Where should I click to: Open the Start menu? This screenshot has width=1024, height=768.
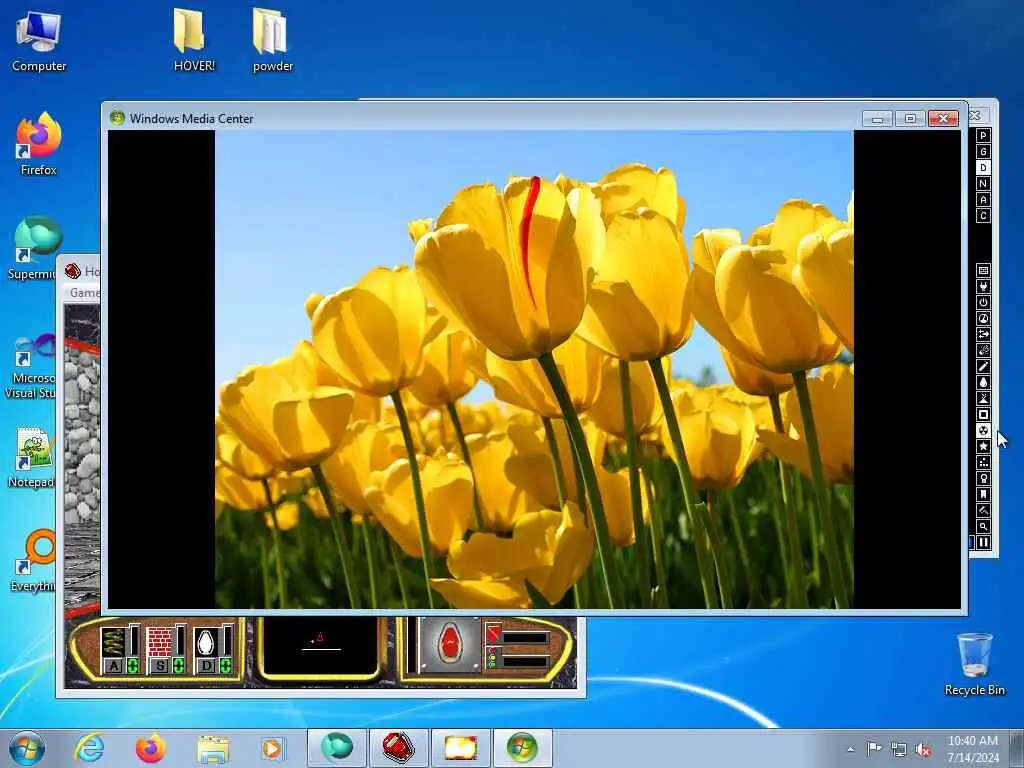point(27,748)
